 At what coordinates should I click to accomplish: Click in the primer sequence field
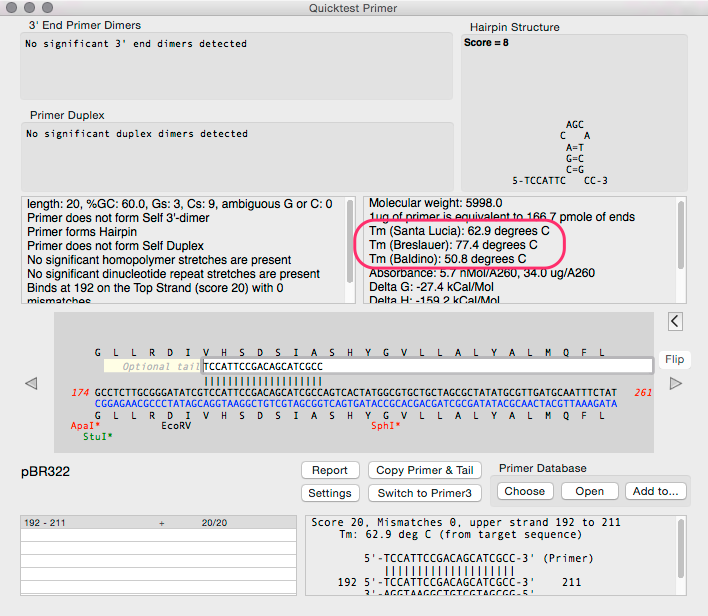click(425, 367)
